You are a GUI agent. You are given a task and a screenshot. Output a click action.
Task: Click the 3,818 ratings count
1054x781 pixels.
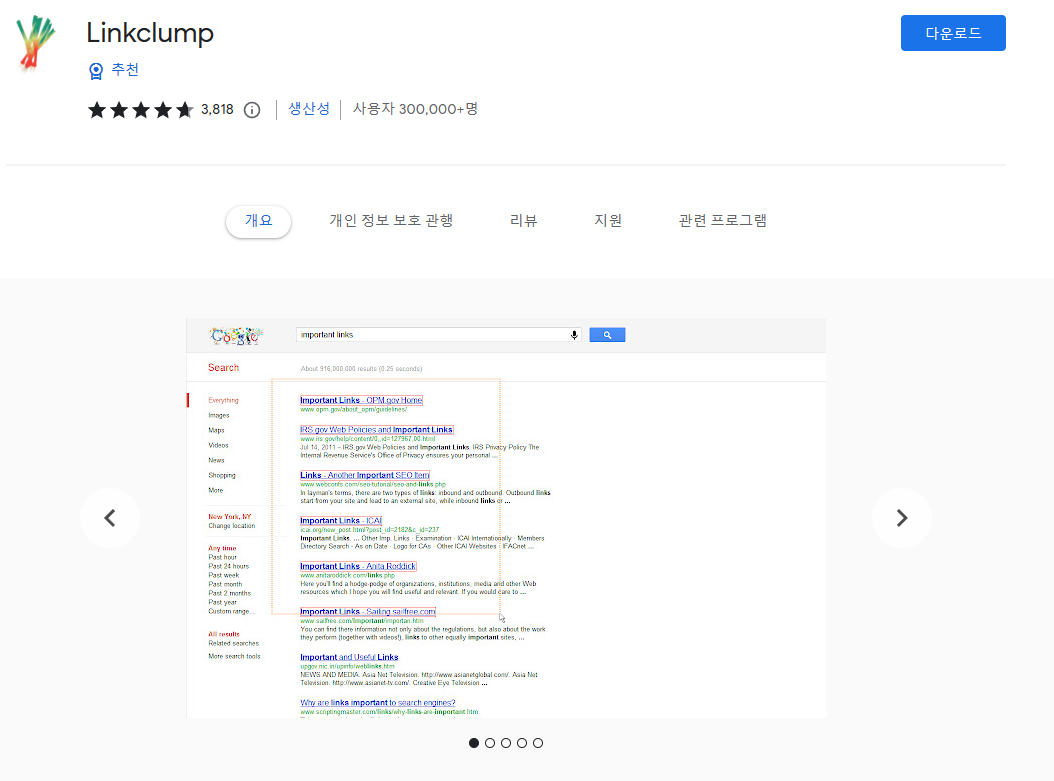[x=217, y=110]
